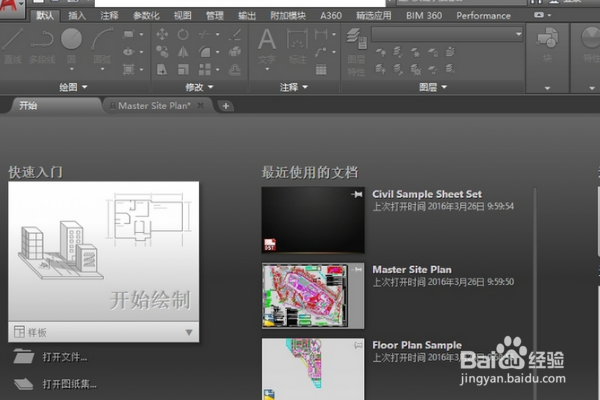Open Layer Properties (图层特性)
Screen dimensions: 600x400
pos(357,52)
